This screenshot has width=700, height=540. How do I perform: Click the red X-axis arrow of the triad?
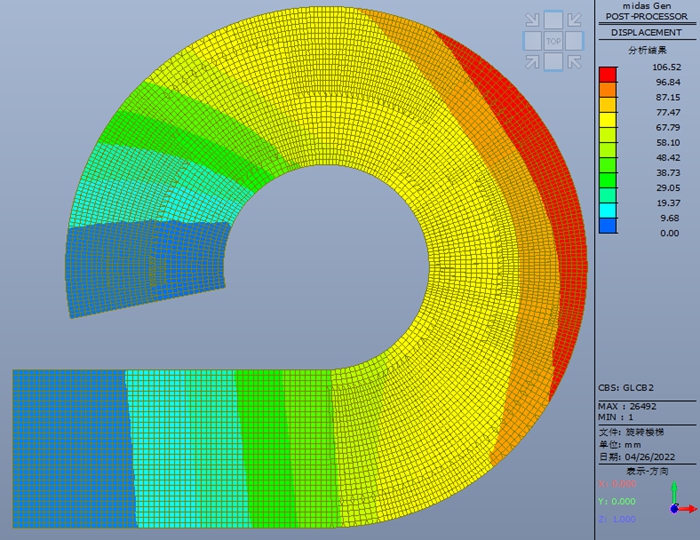coord(691,509)
